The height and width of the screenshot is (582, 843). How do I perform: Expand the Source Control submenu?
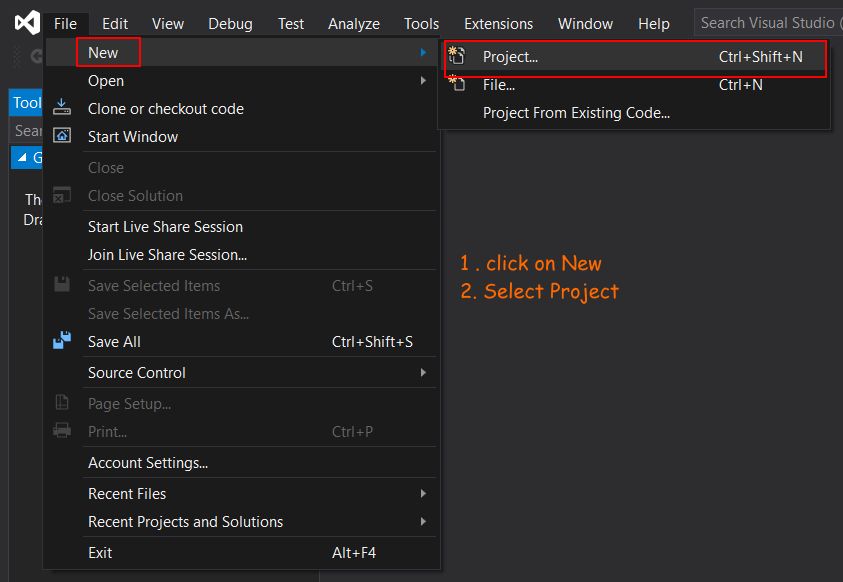pyautogui.click(x=423, y=372)
